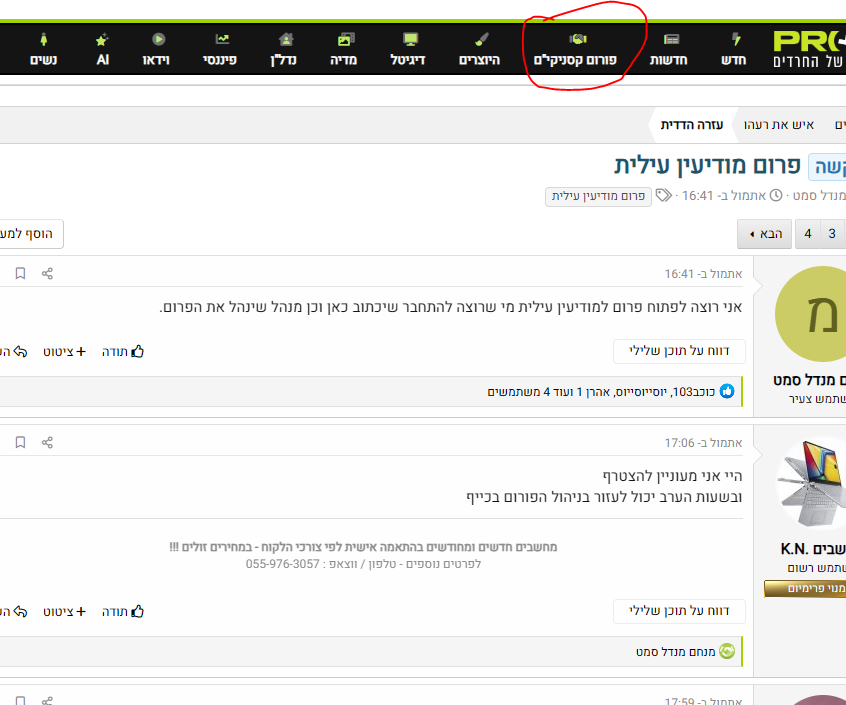The height and width of the screenshot is (705, 846).
Task: Click the thread title פרום מודיעין עילית
Action: [x=707, y=166]
